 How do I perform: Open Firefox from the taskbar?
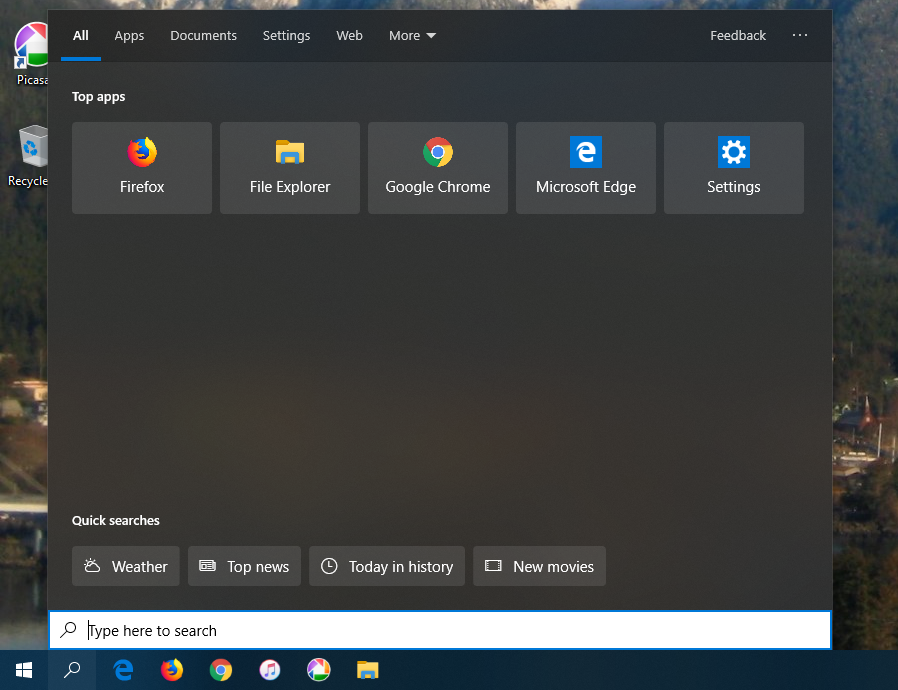pyautogui.click(x=172, y=670)
